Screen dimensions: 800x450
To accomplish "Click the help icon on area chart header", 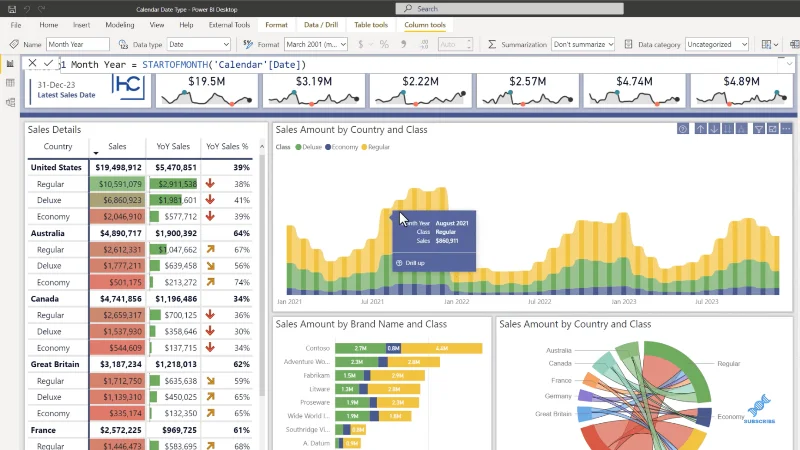I will (x=683, y=129).
